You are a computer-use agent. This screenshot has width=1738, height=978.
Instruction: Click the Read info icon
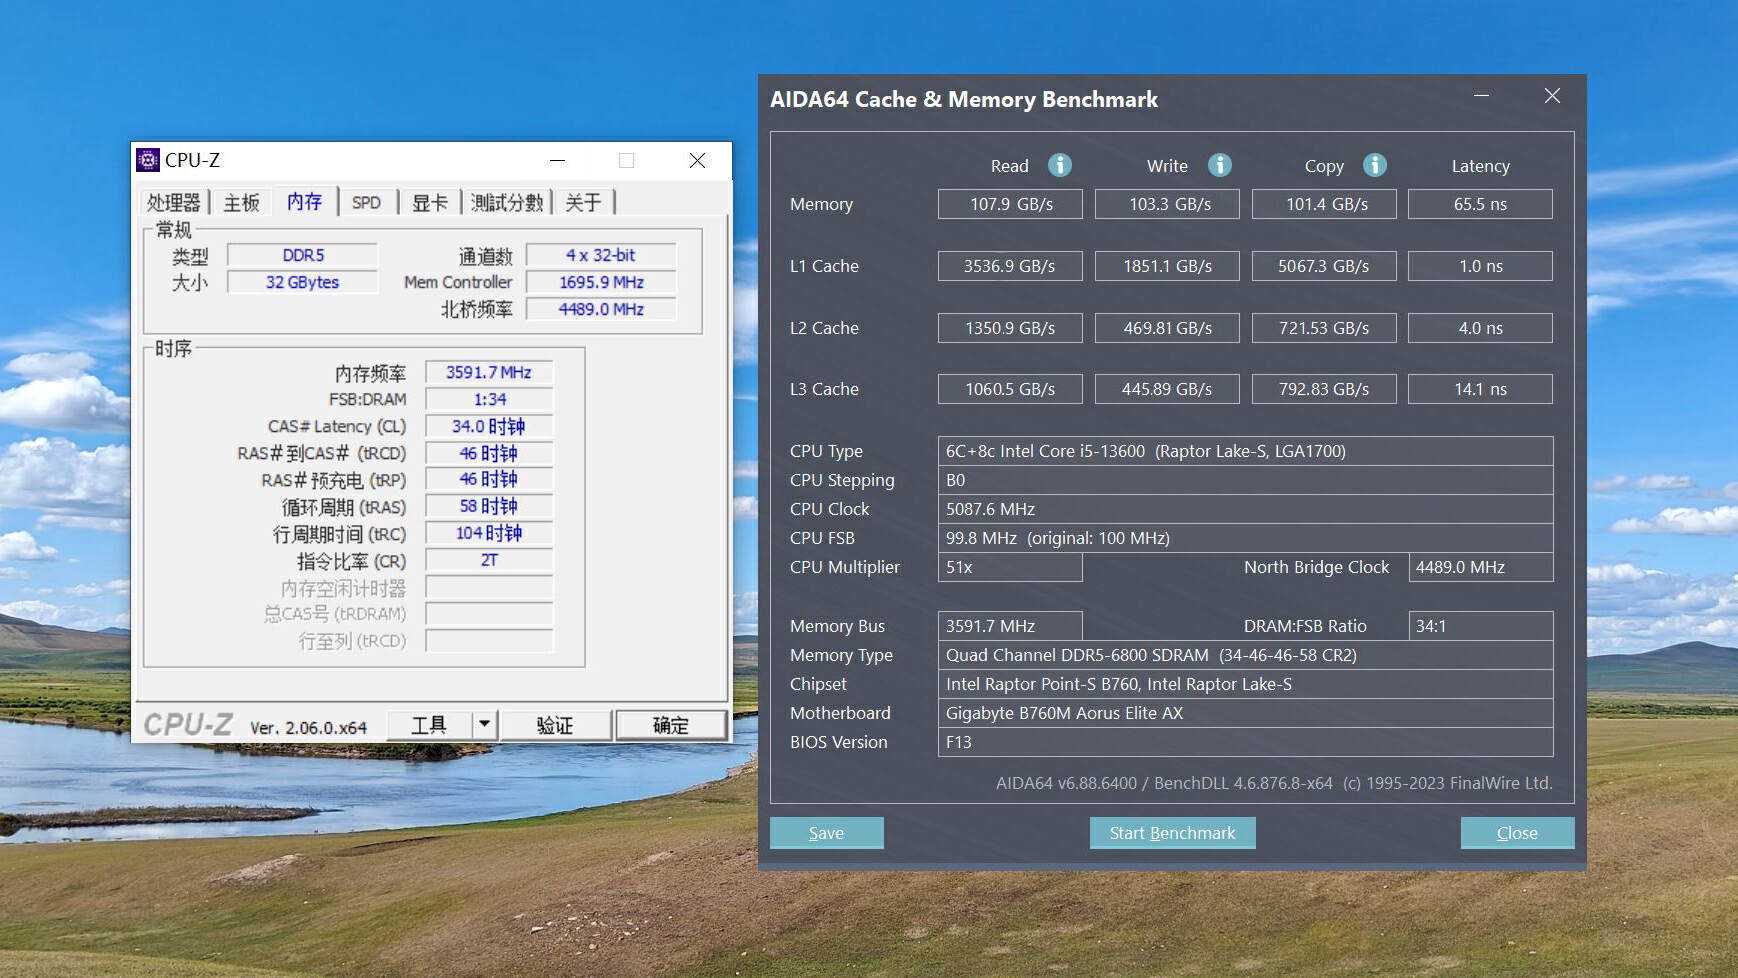click(x=1060, y=165)
